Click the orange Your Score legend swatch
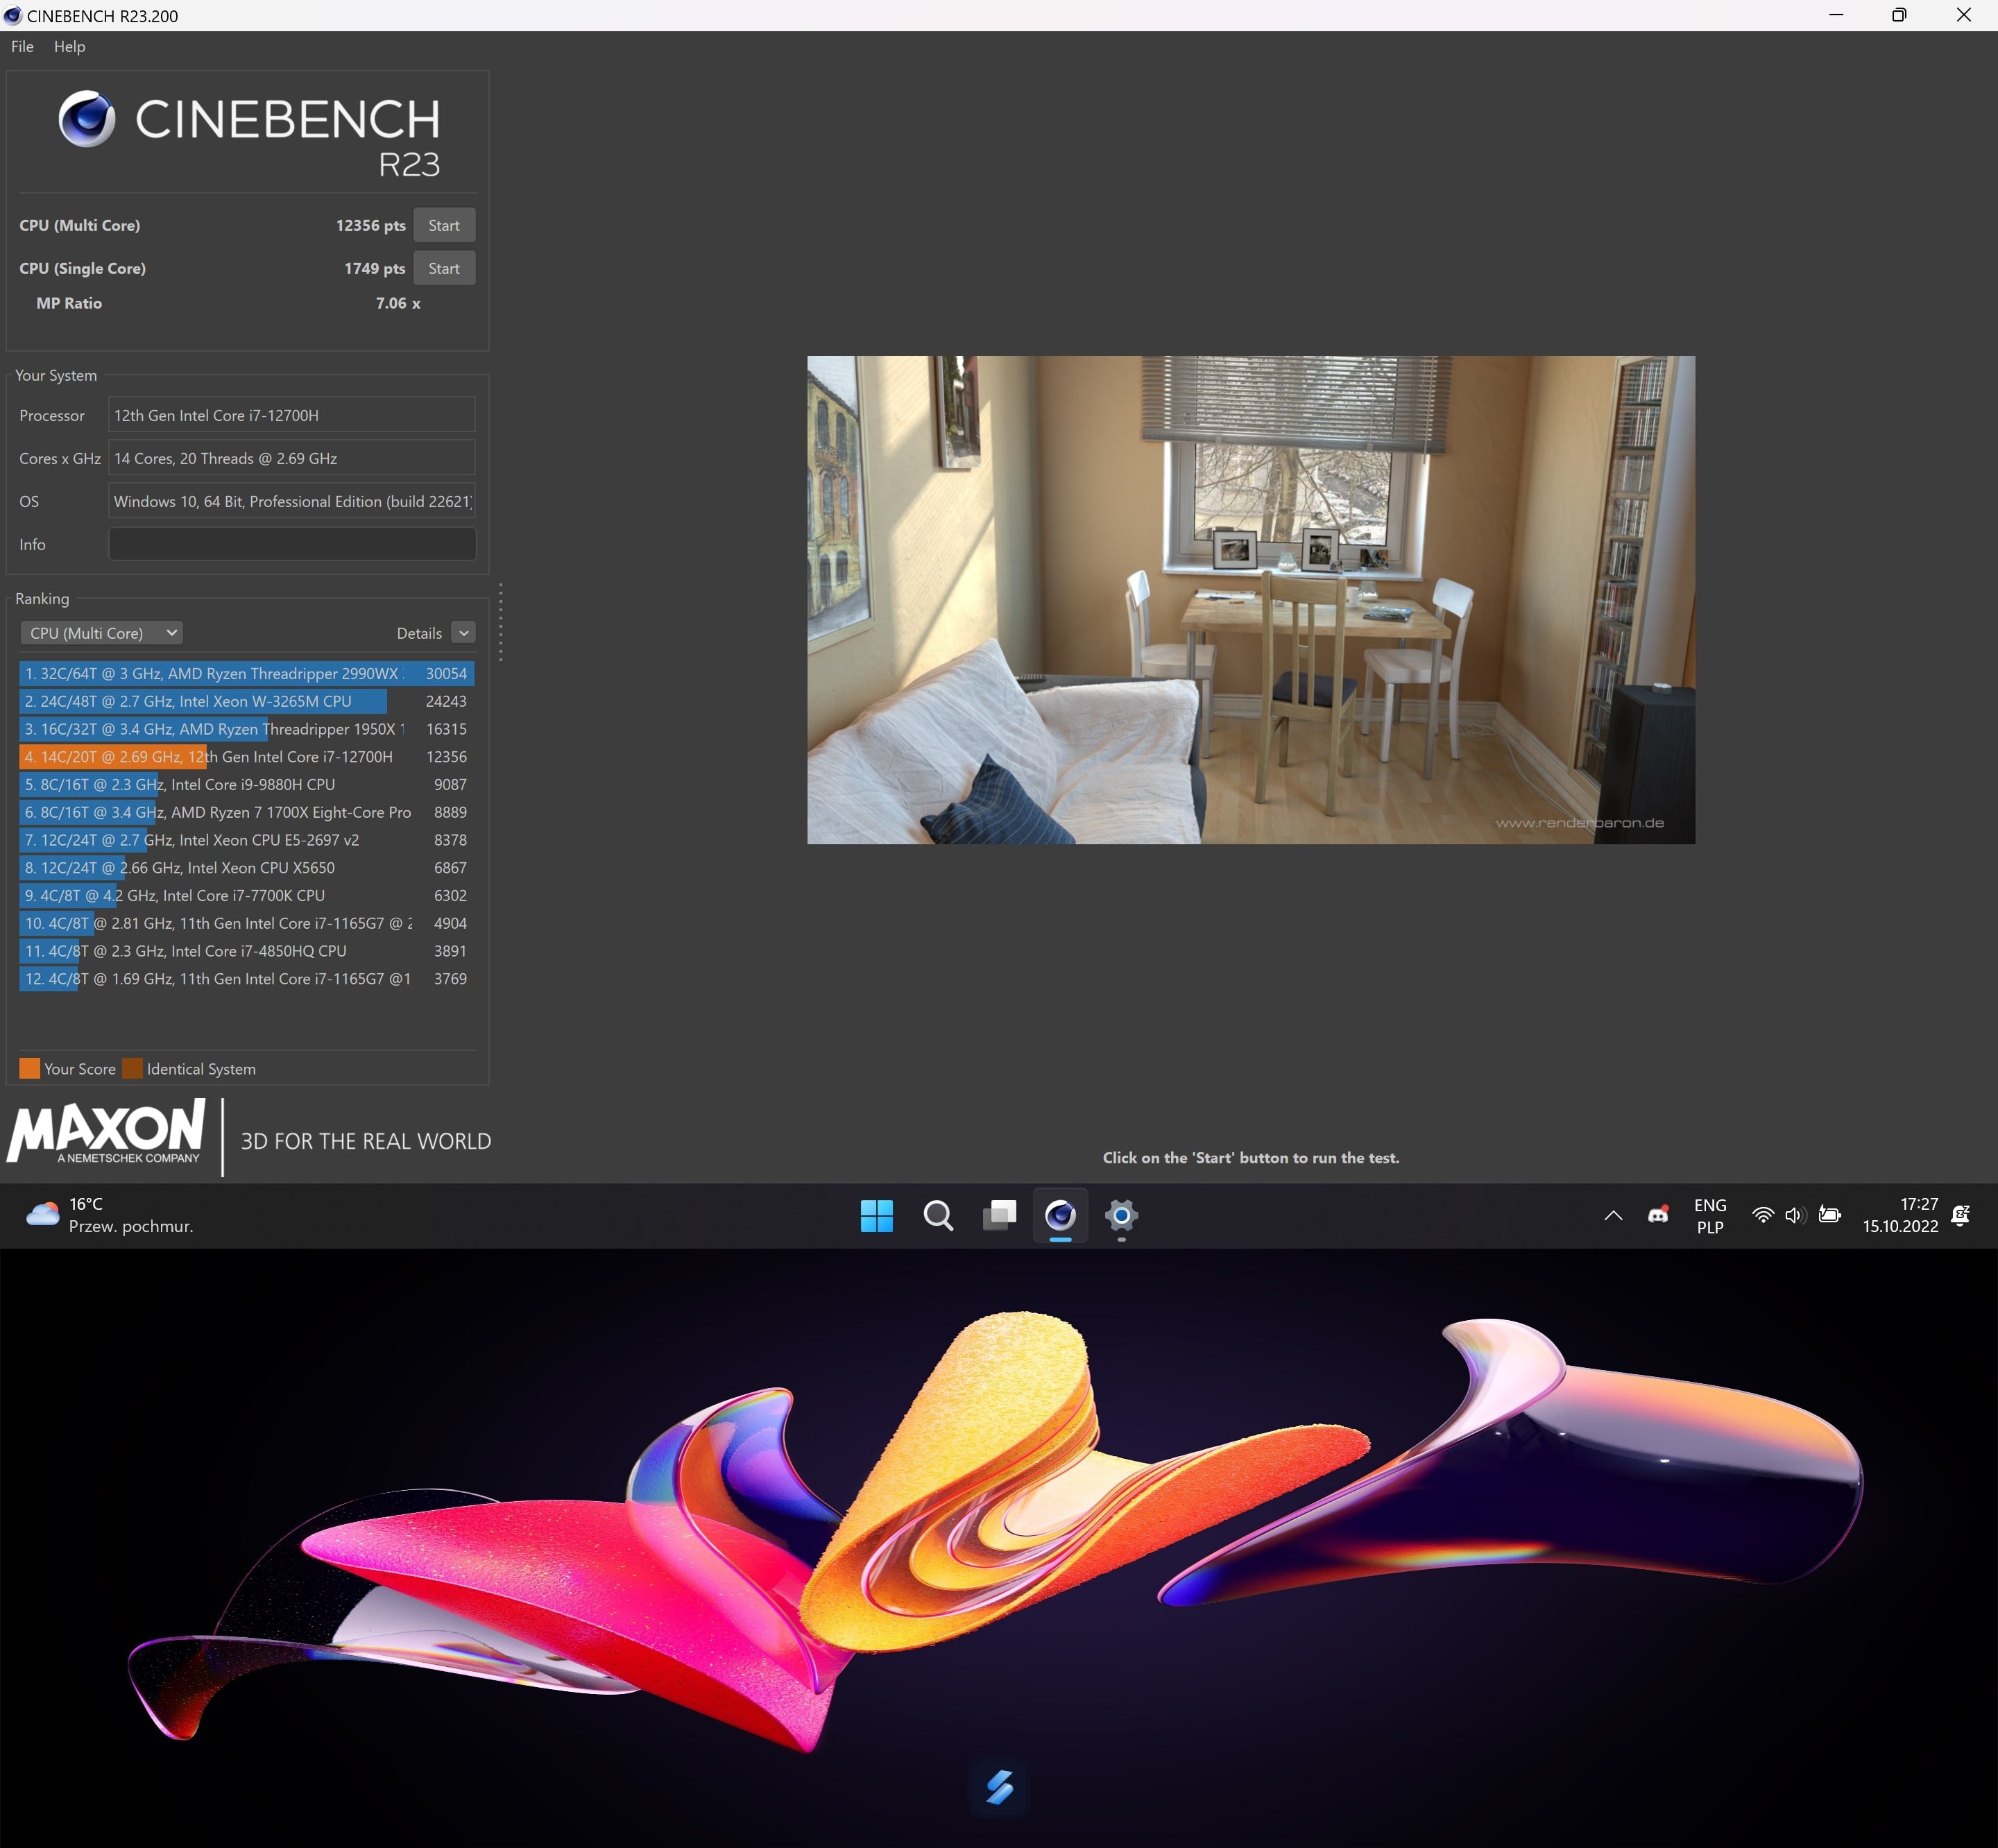 point(30,1068)
